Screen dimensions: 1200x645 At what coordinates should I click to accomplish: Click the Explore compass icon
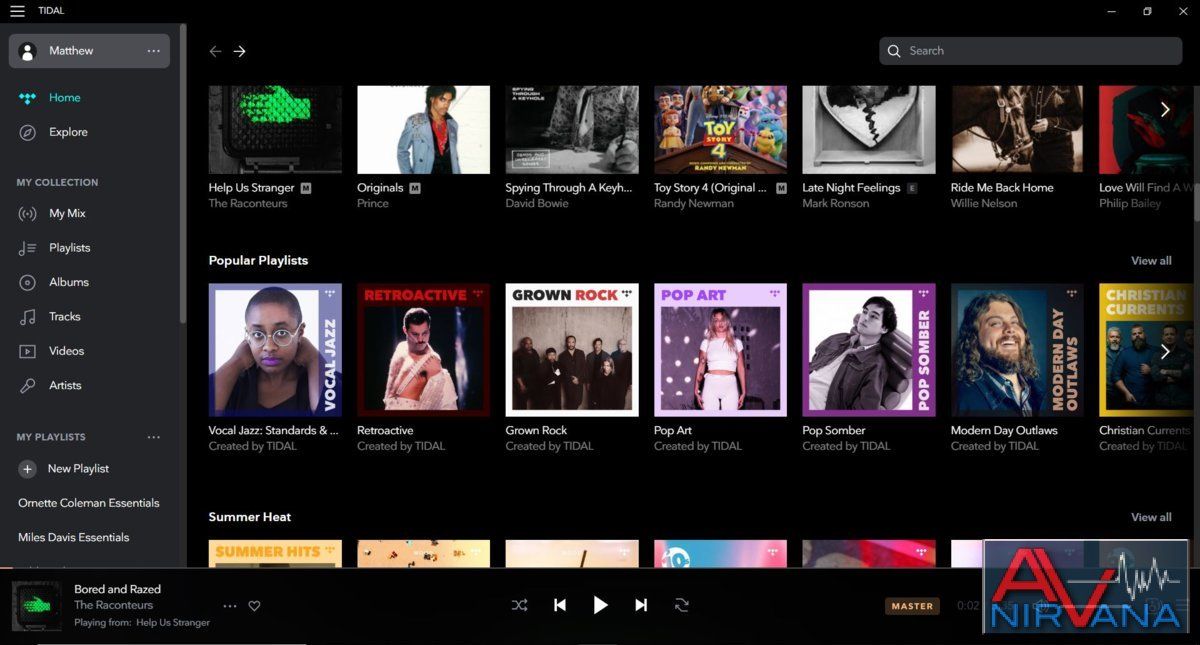[28, 132]
